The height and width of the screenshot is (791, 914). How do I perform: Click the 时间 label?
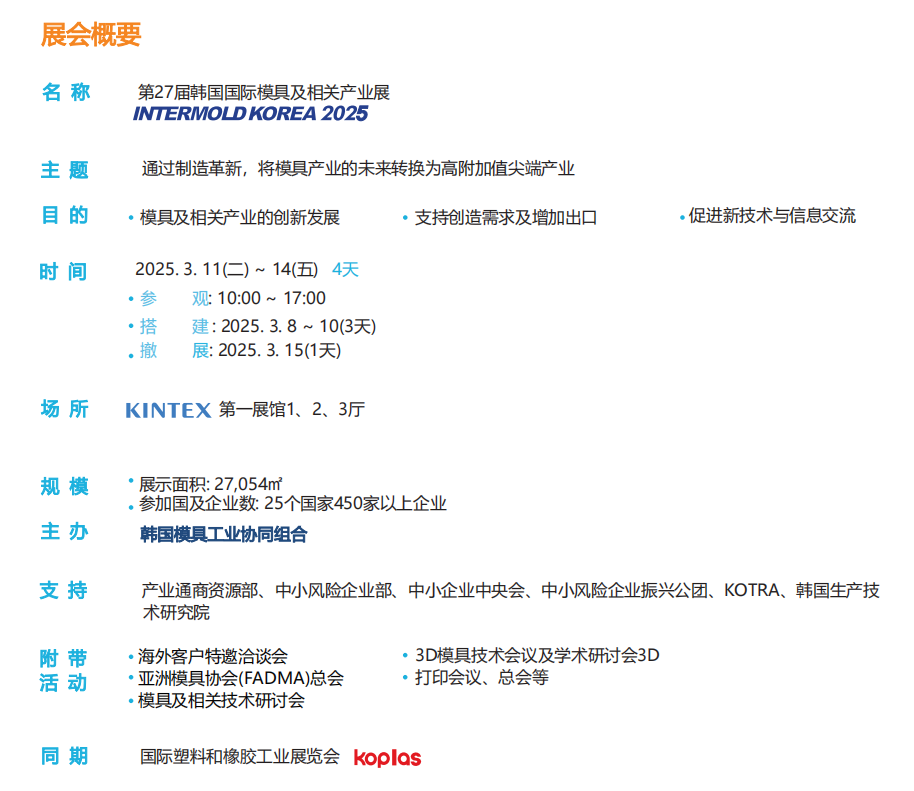[x=64, y=272]
